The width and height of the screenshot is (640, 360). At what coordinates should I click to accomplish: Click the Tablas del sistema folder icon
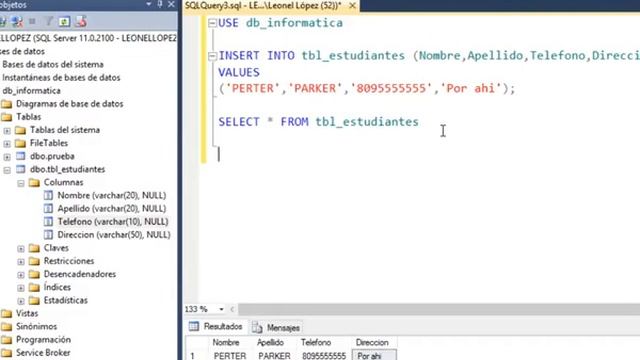(20, 130)
